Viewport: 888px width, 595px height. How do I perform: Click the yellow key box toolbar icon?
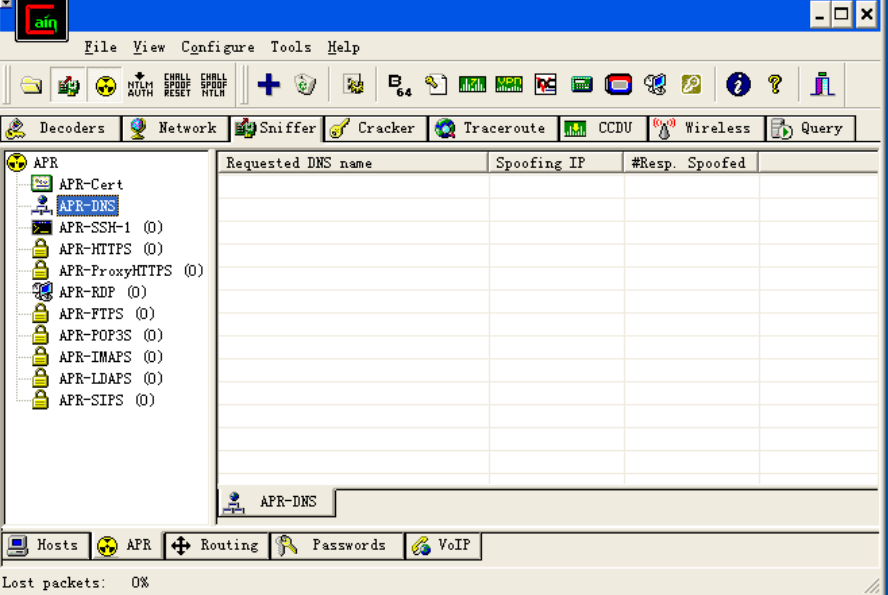[x=691, y=85]
